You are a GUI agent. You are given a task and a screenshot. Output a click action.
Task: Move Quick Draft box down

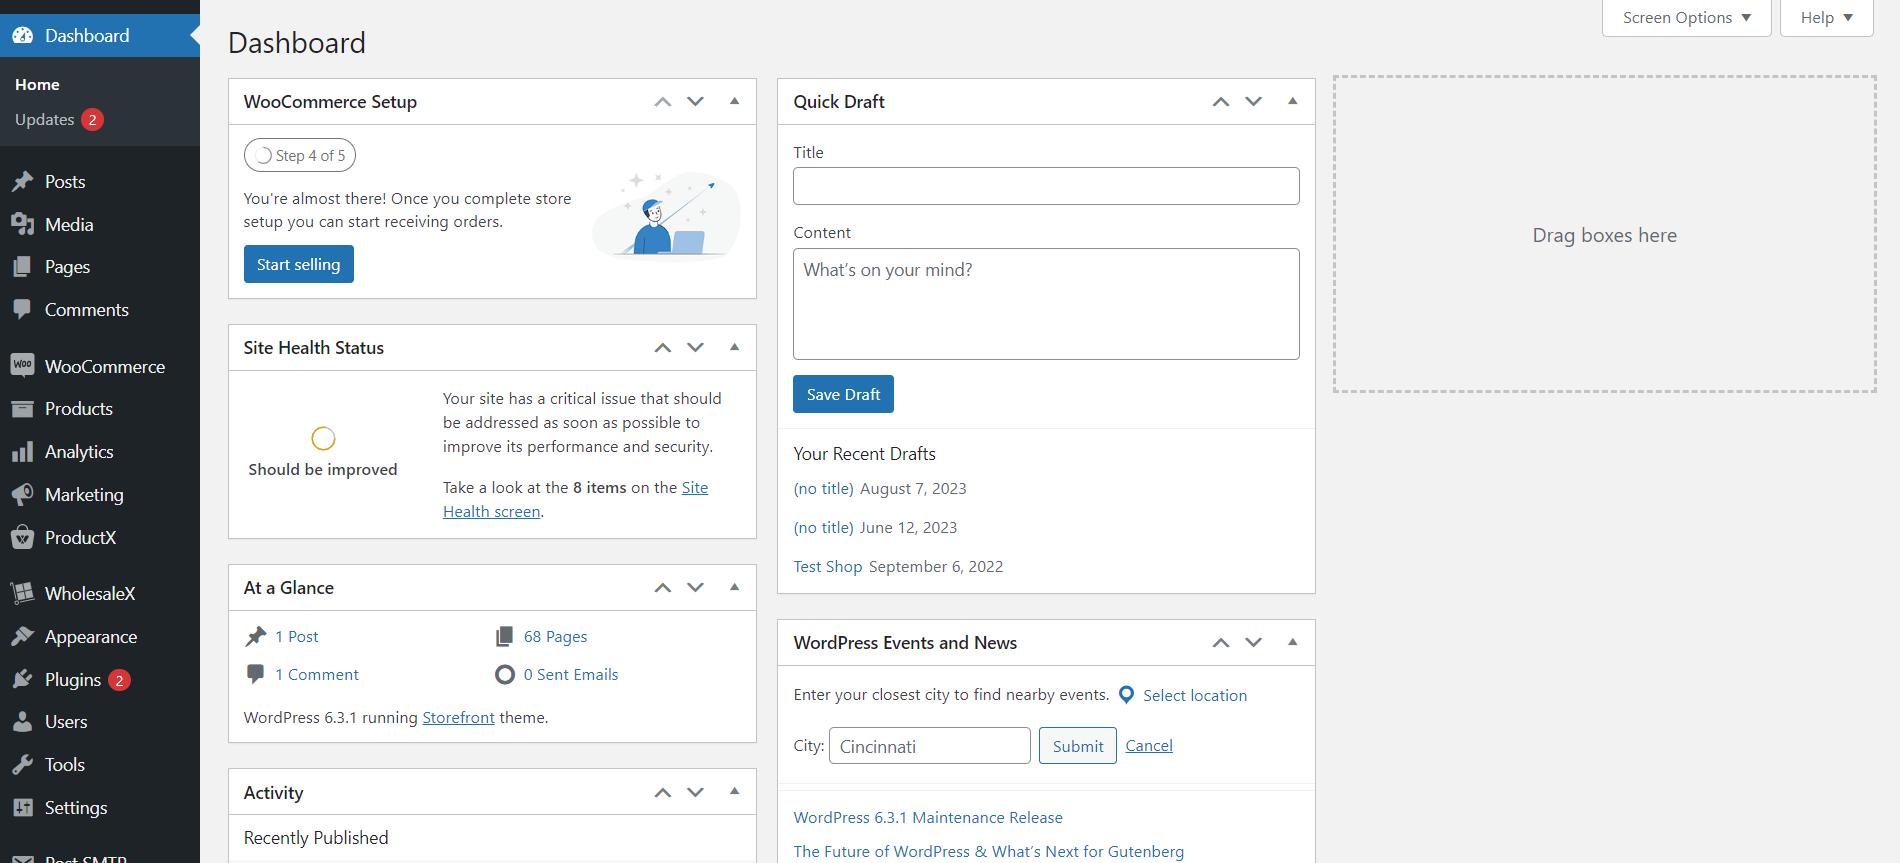(1254, 102)
